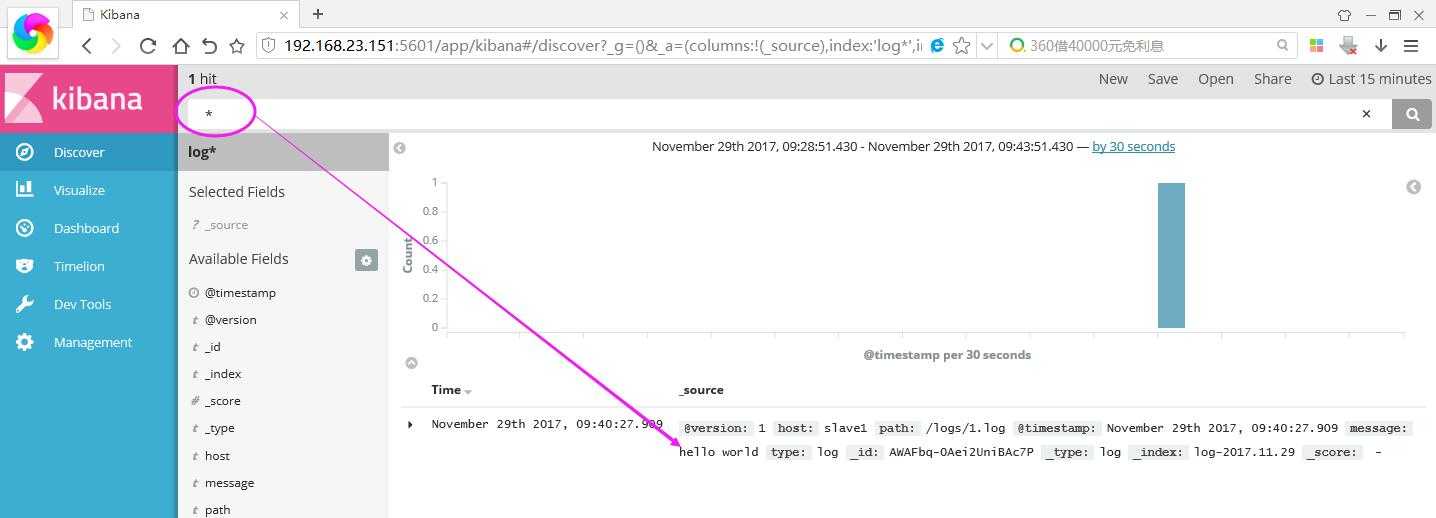
Task: Click Share in the top menu
Action: pyautogui.click(x=1273, y=79)
